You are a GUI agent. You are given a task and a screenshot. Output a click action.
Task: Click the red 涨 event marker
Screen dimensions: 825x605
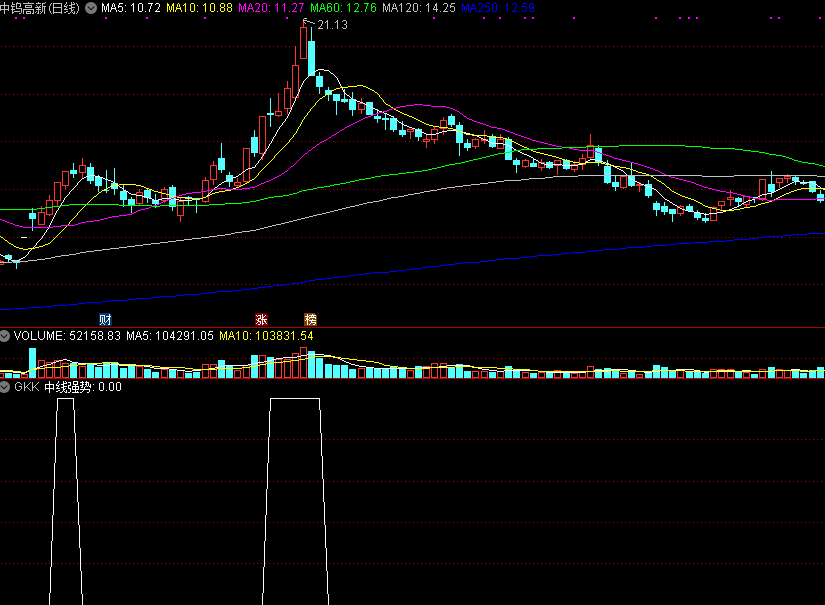pyautogui.click(x=261, y=319)
